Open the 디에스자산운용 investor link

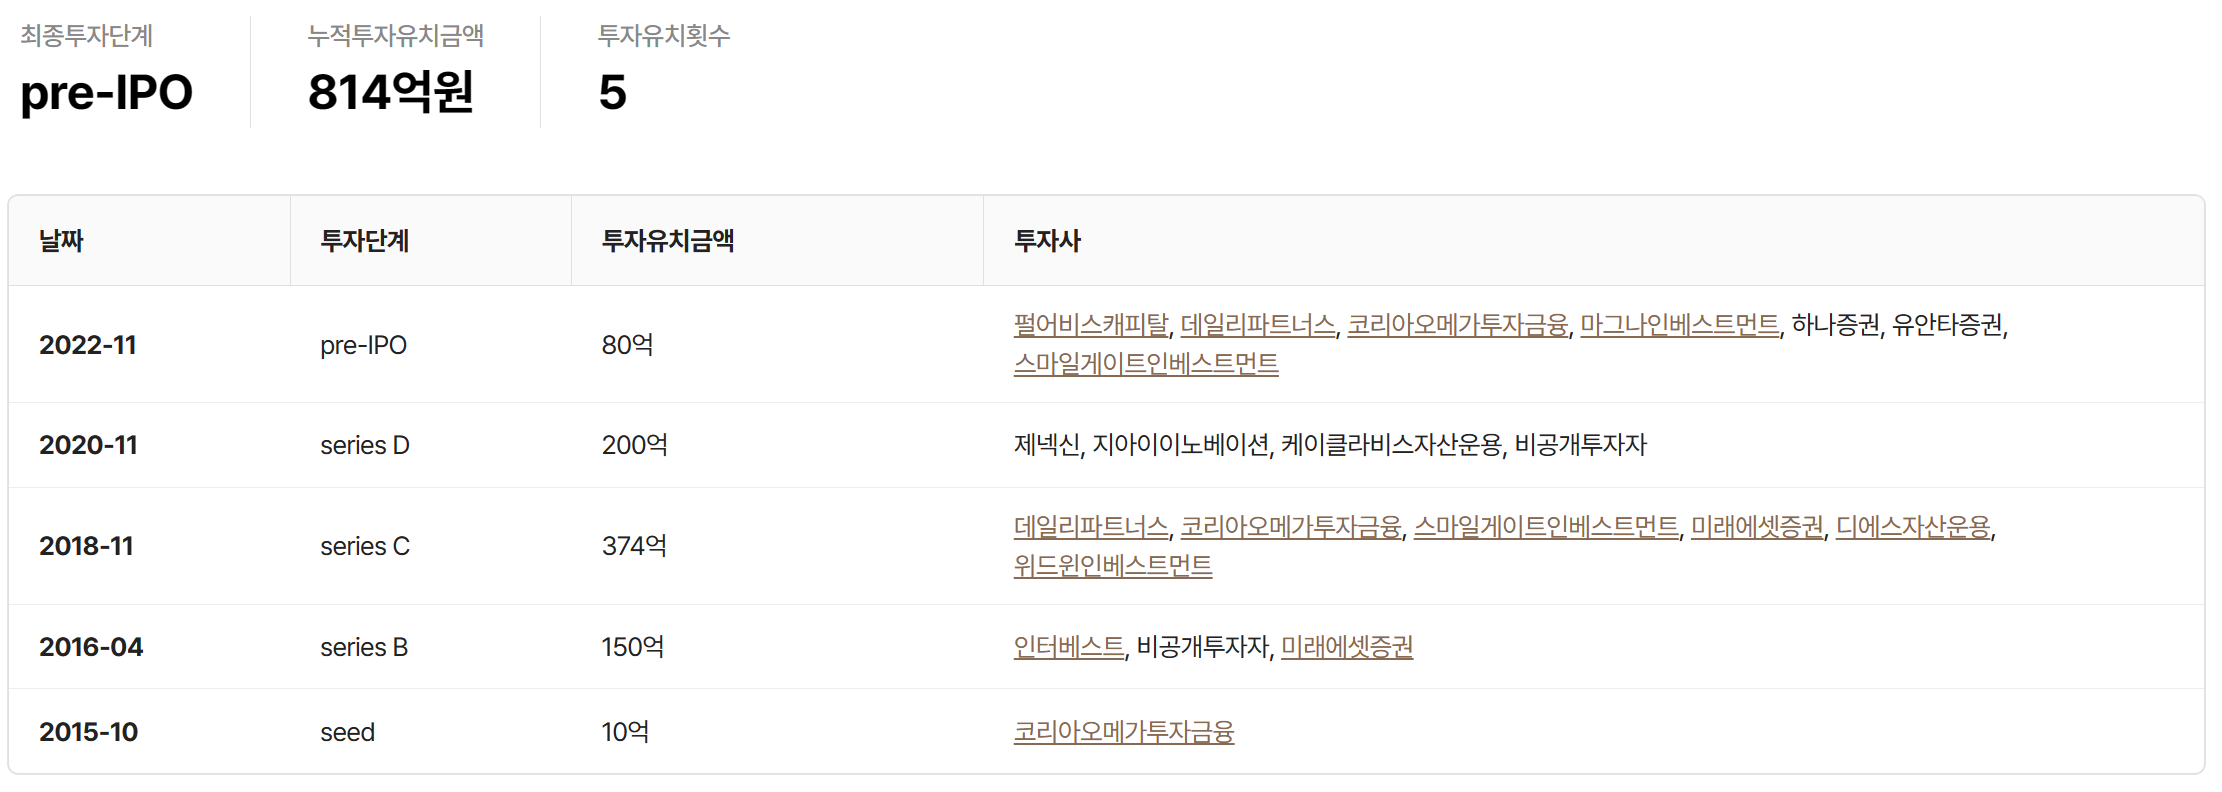[1912, 527]
